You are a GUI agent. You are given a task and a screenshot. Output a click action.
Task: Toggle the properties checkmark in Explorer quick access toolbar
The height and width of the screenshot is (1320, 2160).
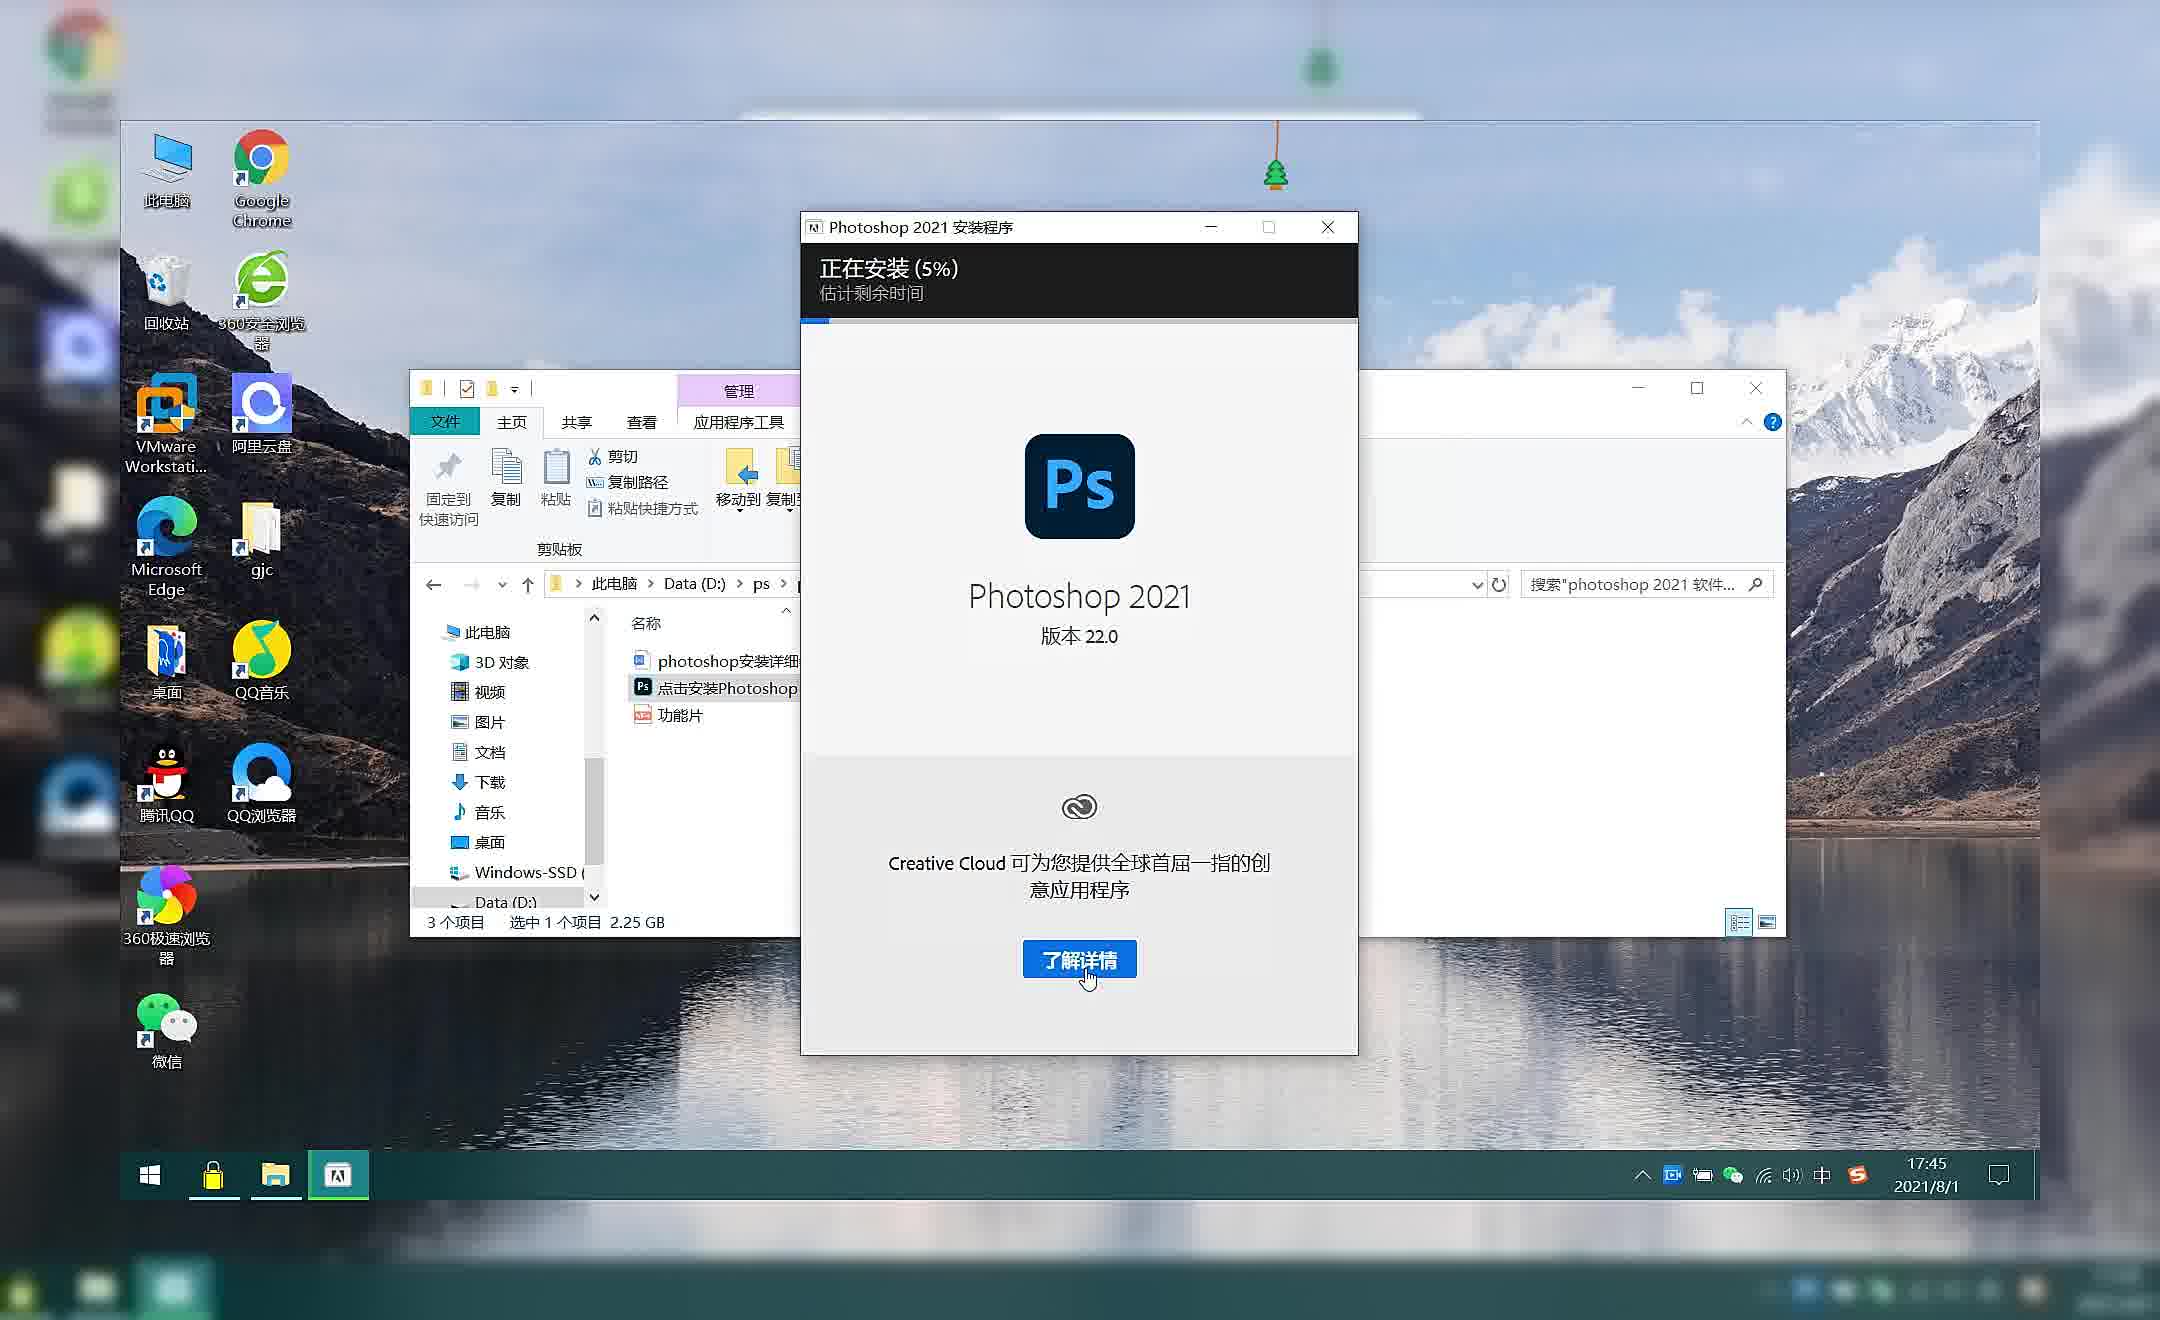coord(466,388)
